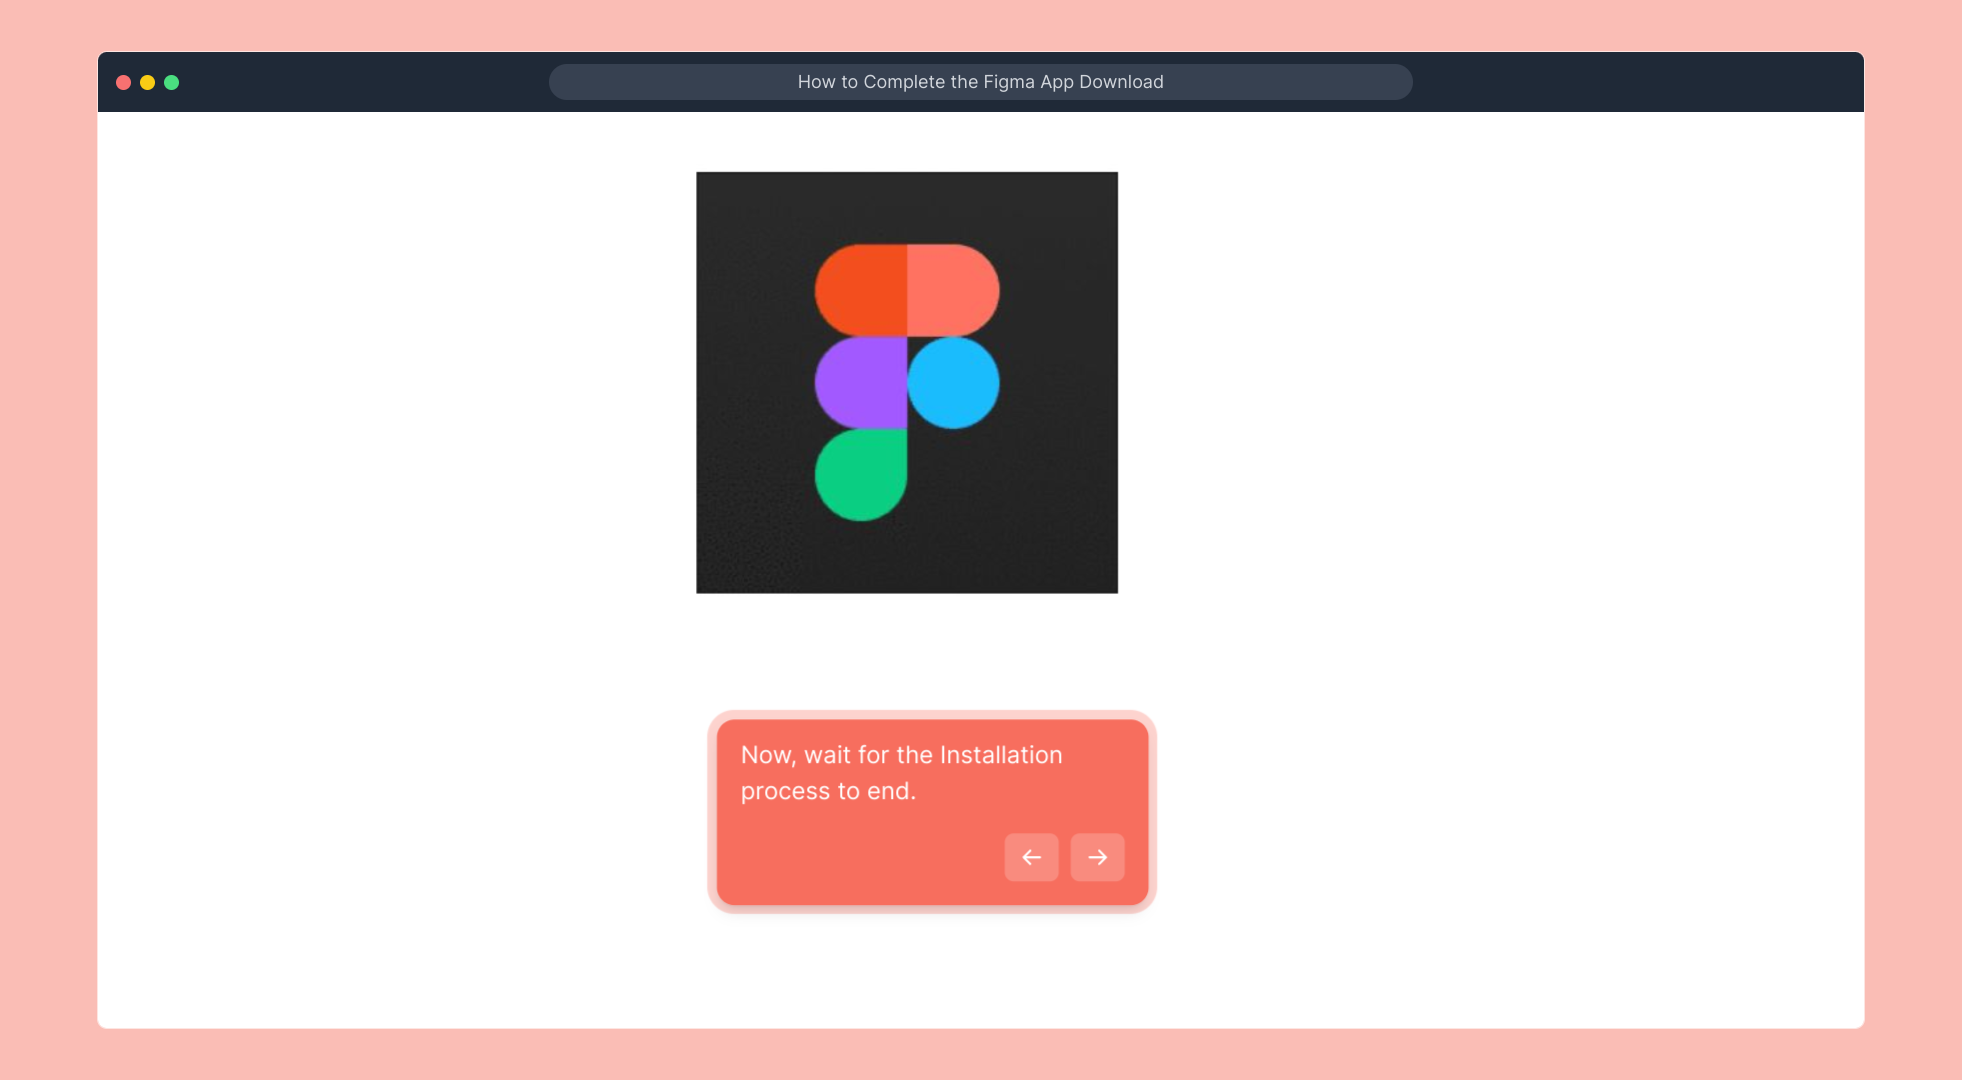This screenshot has width=1962, height=1080.
Task: Click the green shape of Figma logo
Action: [860, 475]
